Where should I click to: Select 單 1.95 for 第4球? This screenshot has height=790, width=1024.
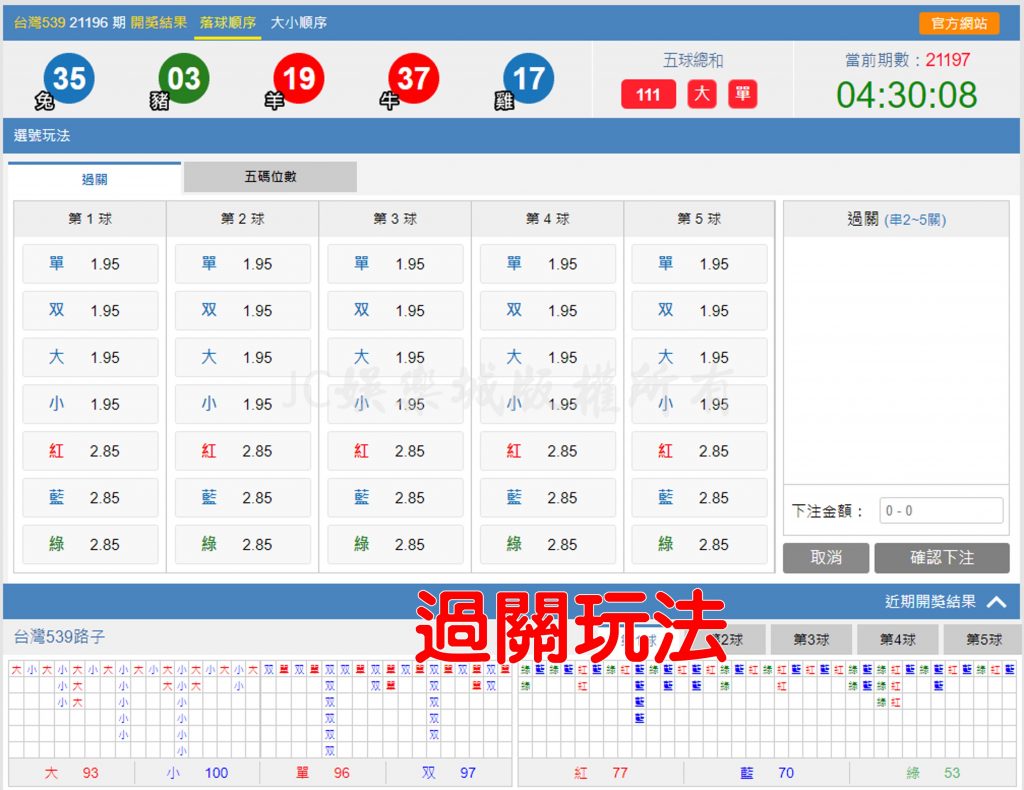tap(548, 264)
